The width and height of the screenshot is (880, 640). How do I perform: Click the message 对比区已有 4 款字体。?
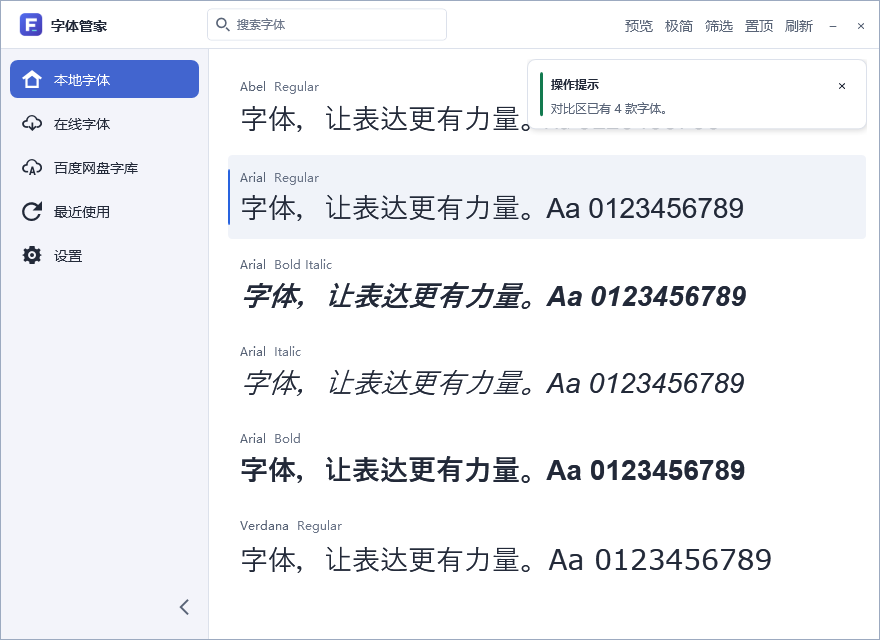[609, 109]
